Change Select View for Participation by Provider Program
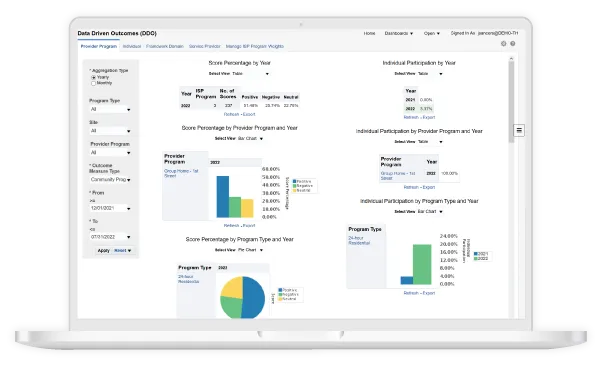Image resolution: width=600 pixels, height=365 pixels. pyautogui.click(x=430, y=142)
